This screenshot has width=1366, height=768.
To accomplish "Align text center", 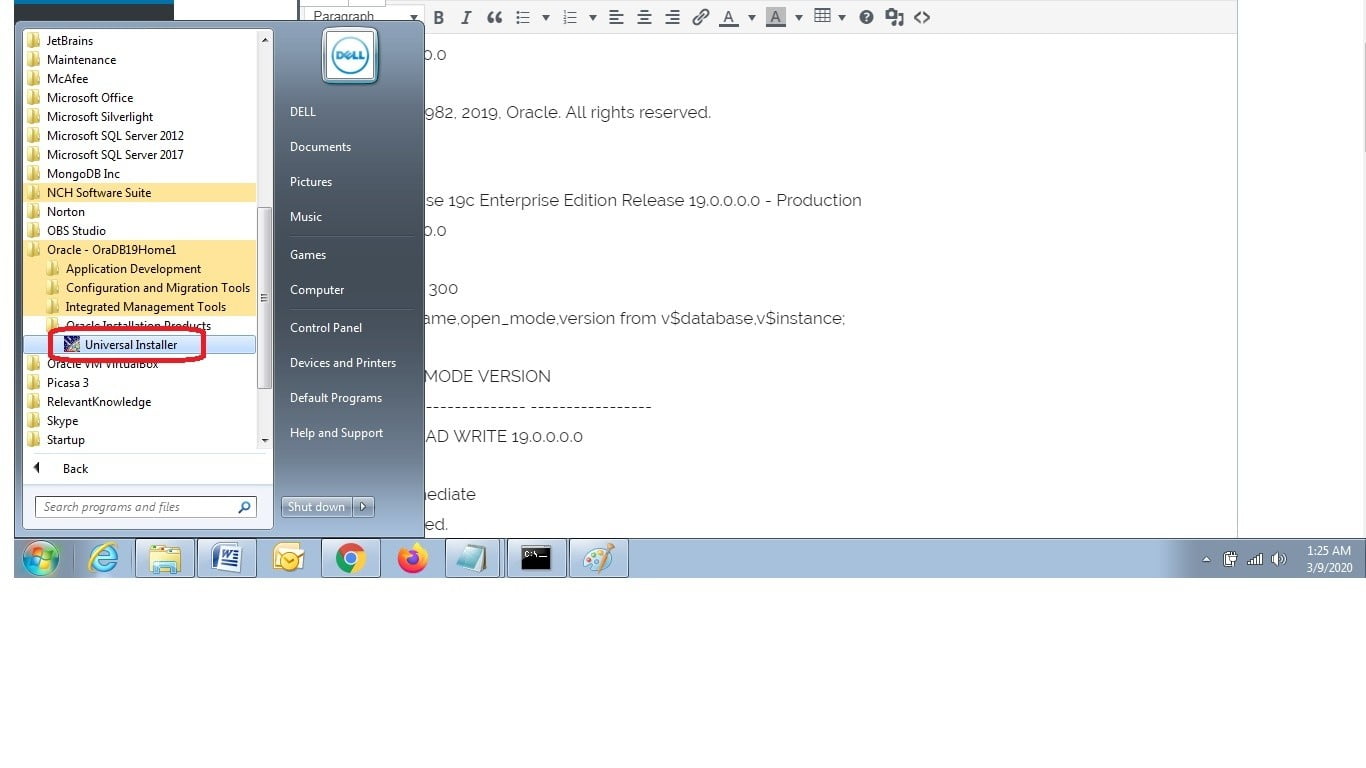I will point(645,17).
